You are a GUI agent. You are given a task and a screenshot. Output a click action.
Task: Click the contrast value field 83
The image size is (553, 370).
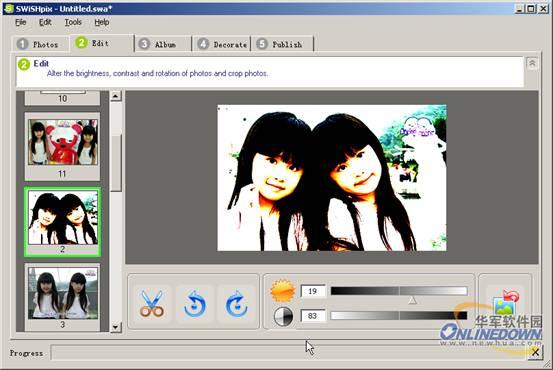point(313,316)
